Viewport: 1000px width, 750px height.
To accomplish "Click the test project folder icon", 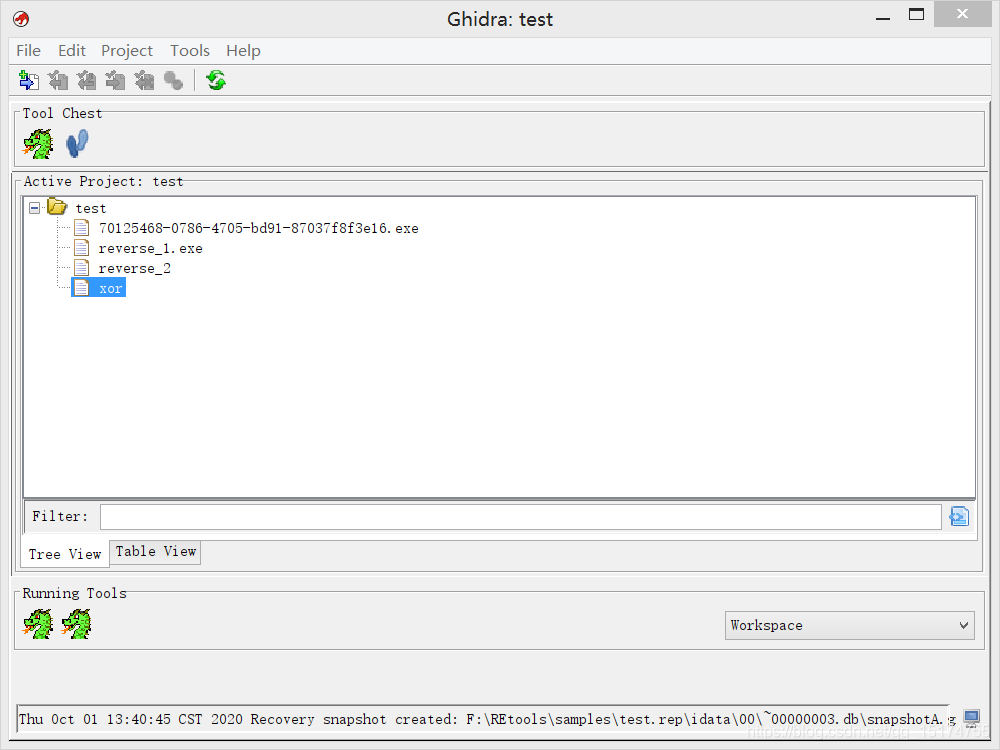I will (57, 207).
